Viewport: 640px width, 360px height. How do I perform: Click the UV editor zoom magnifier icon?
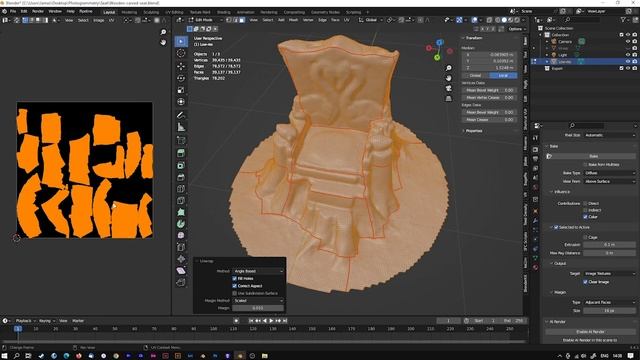click(x=163, y=32)
